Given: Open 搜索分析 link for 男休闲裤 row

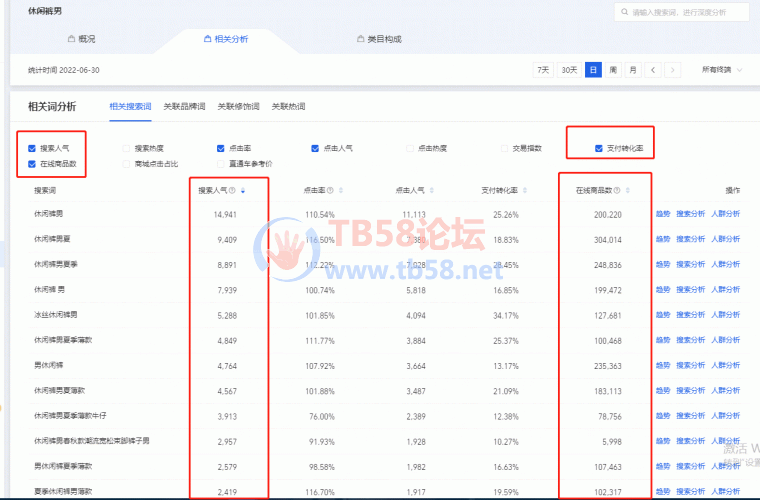Looking at the screenshot, I should pos(691,365).
